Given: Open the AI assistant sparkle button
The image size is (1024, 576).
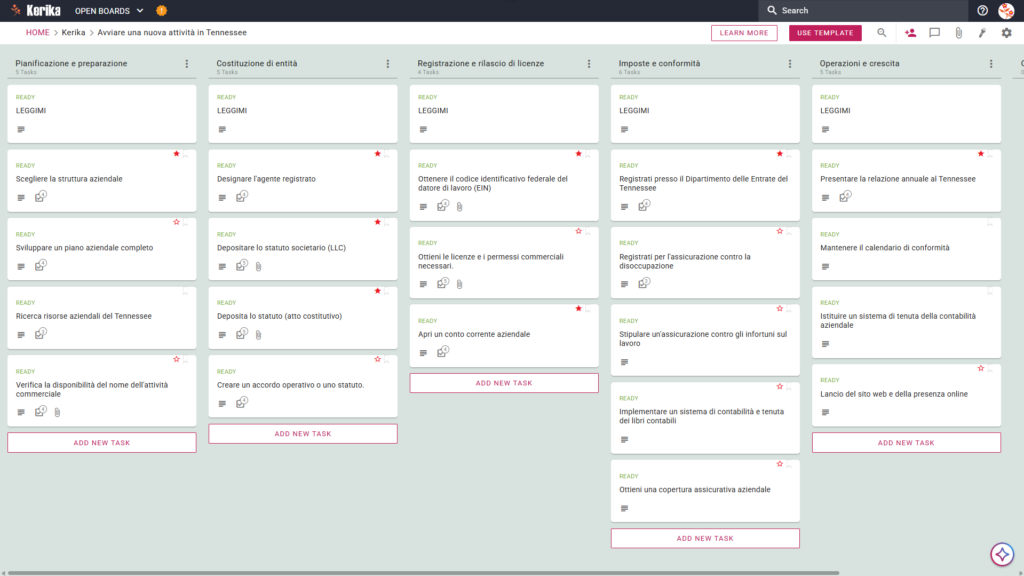Looking at the screenshot, I should click(x=1002, y=554).
